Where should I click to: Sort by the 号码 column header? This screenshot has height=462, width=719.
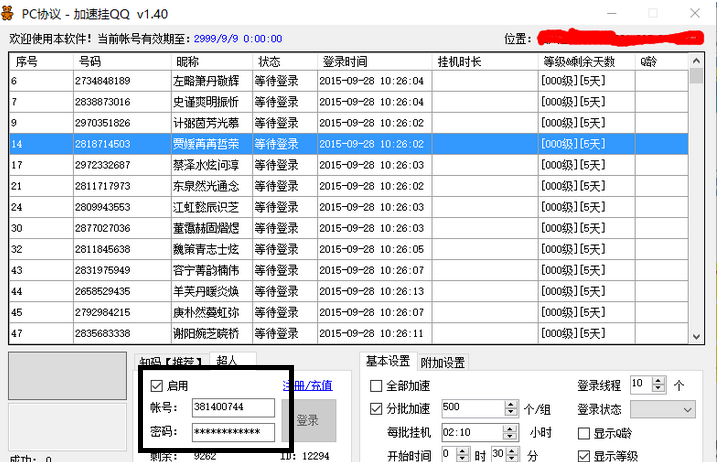click(x=122, y=61)
